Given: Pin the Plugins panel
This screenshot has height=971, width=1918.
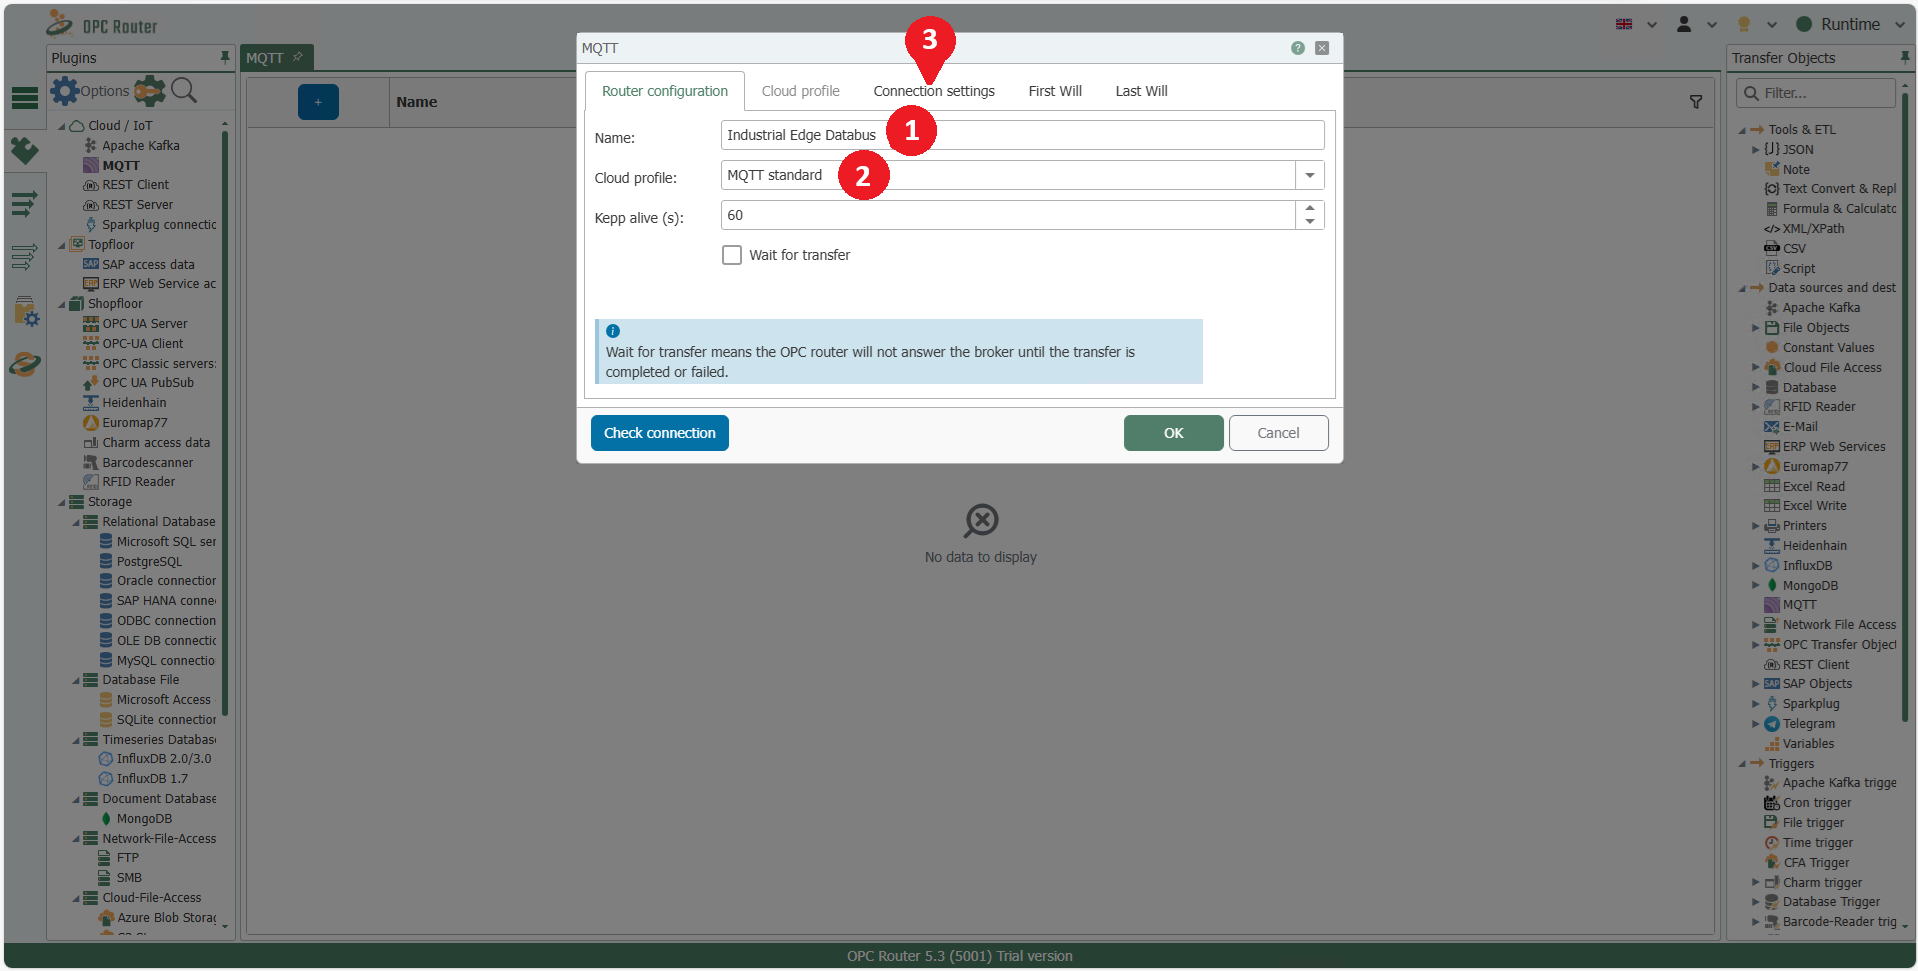Looking at the screenshot, I should point(225,58).
